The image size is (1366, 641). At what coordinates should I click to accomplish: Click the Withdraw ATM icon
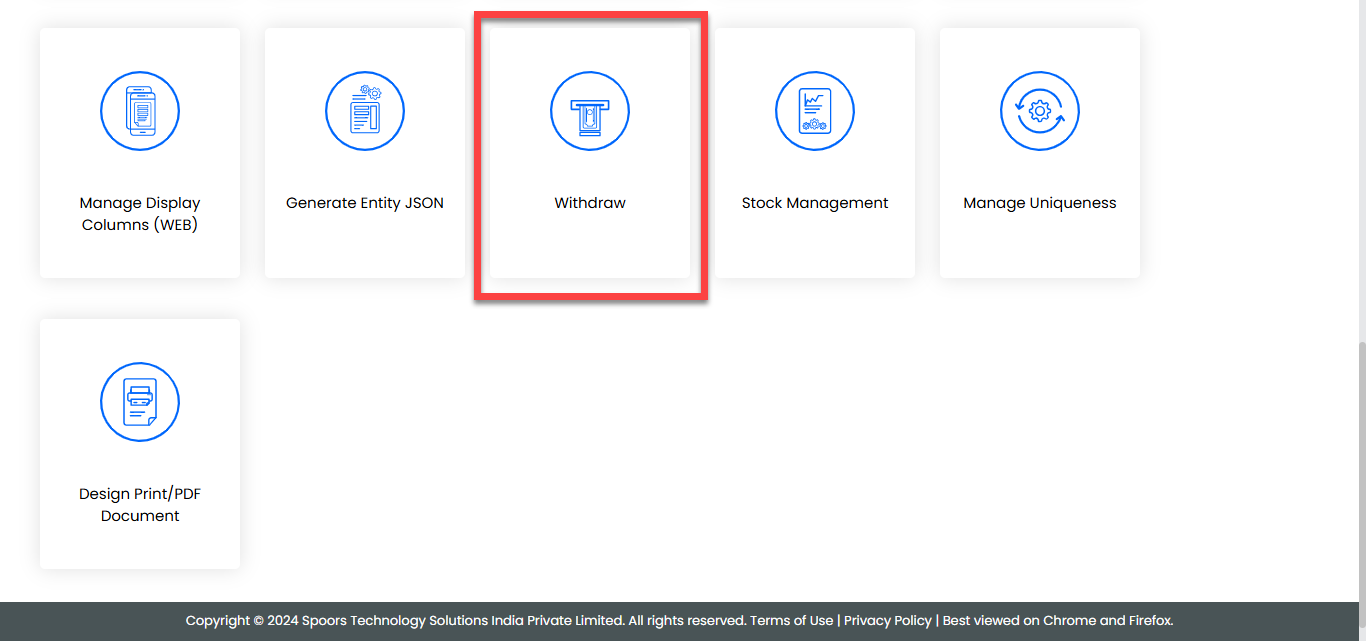click(590, 111)
